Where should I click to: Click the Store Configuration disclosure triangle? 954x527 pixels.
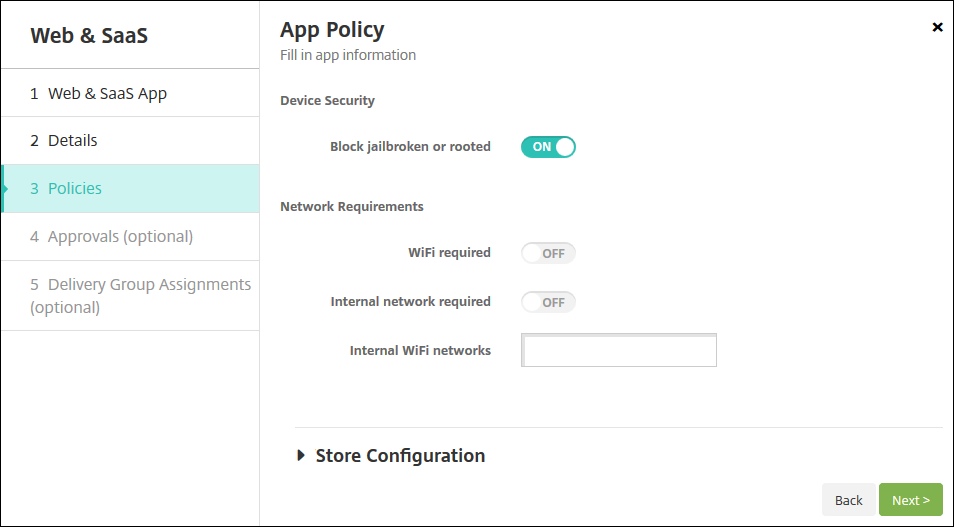point(302,456)
